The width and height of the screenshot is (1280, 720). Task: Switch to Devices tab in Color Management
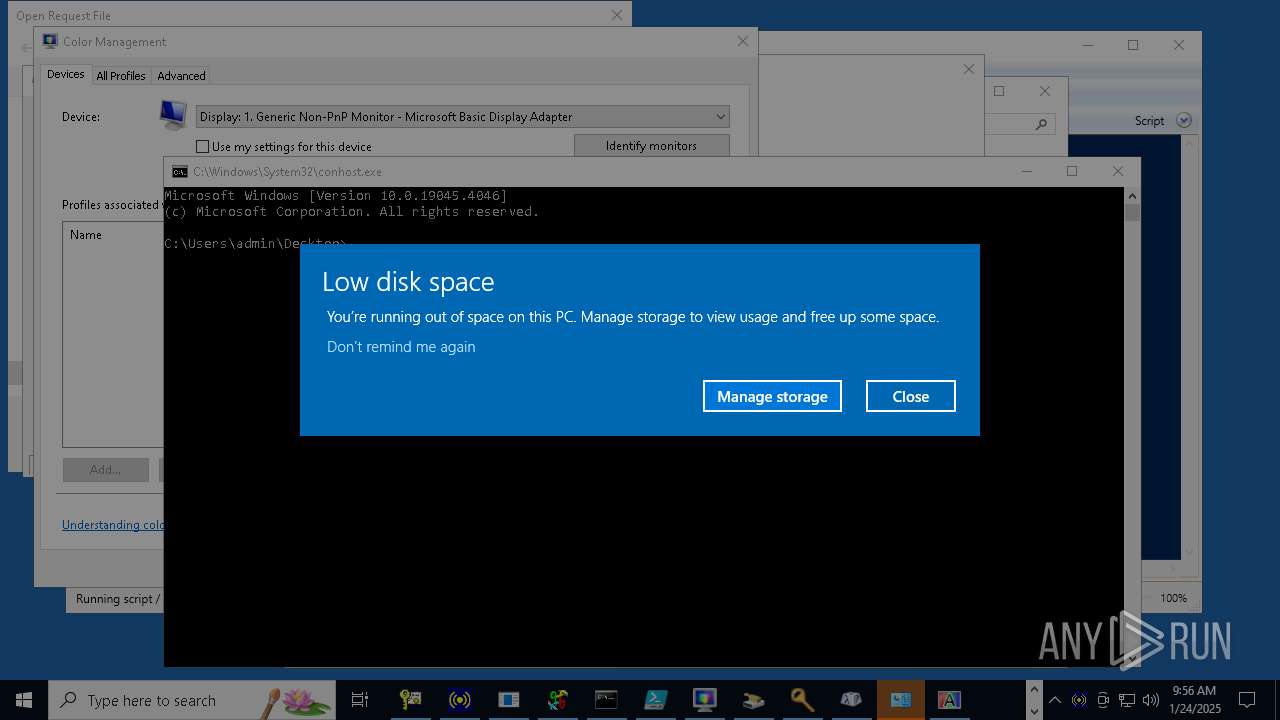[66, 75]
